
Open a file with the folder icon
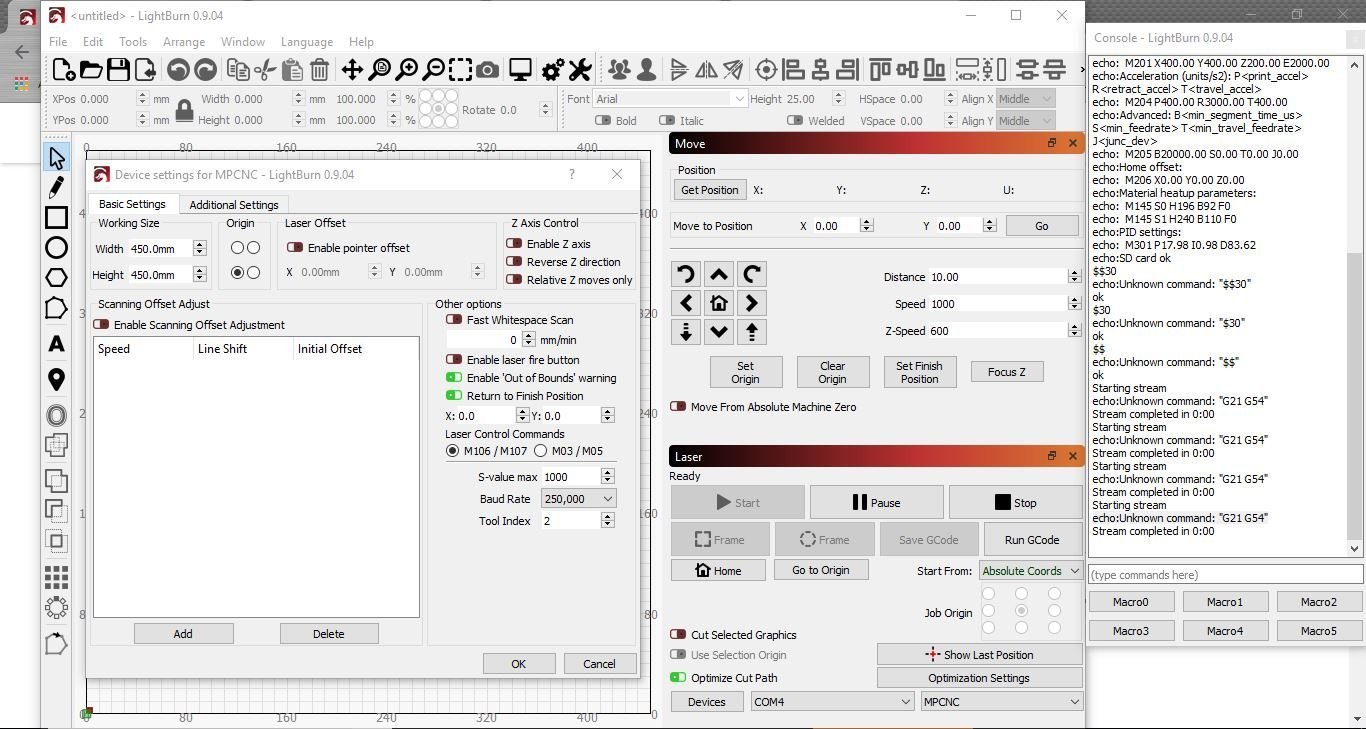(x=91, y=69)
